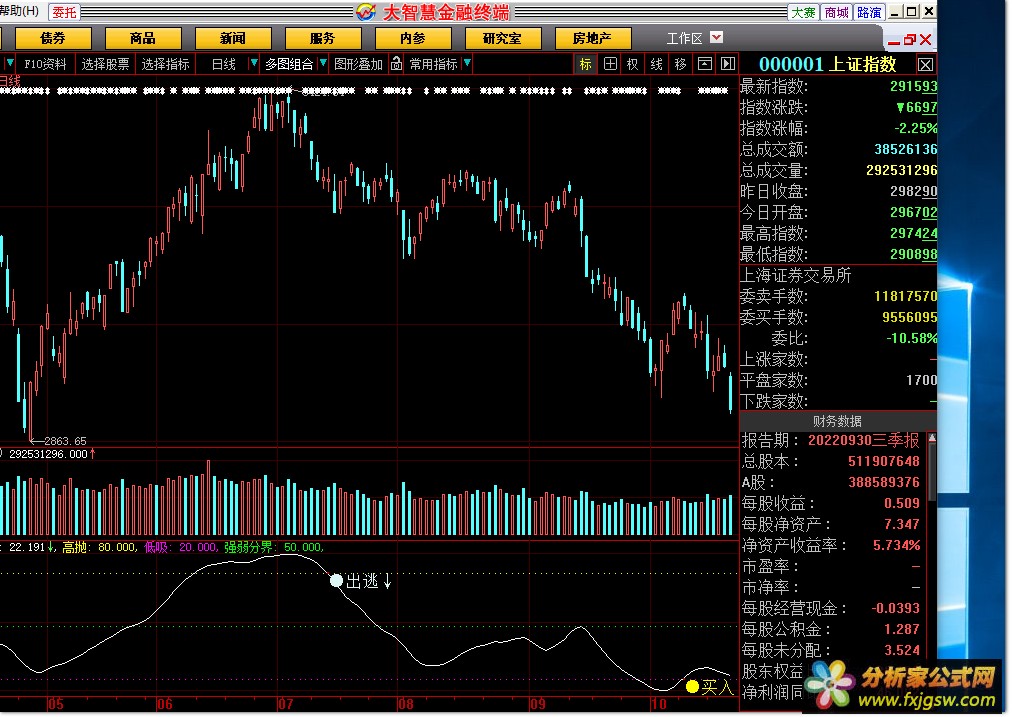Click the 财务数据 panel header
The image size is (1012, 717).
pyautogui.click(x=837, y=421)
